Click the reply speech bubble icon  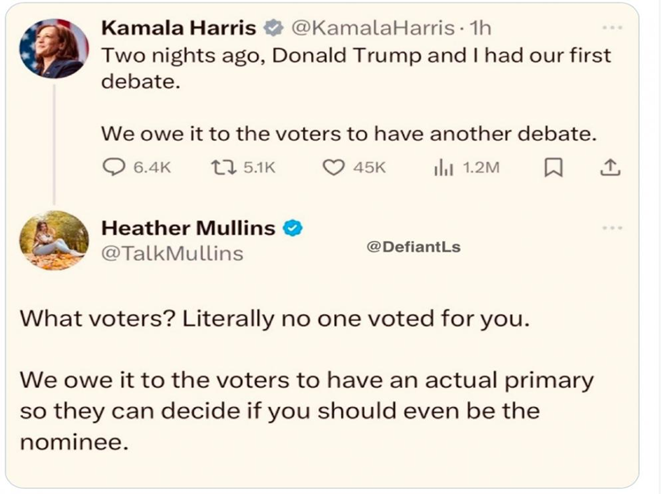pos(114,168)
